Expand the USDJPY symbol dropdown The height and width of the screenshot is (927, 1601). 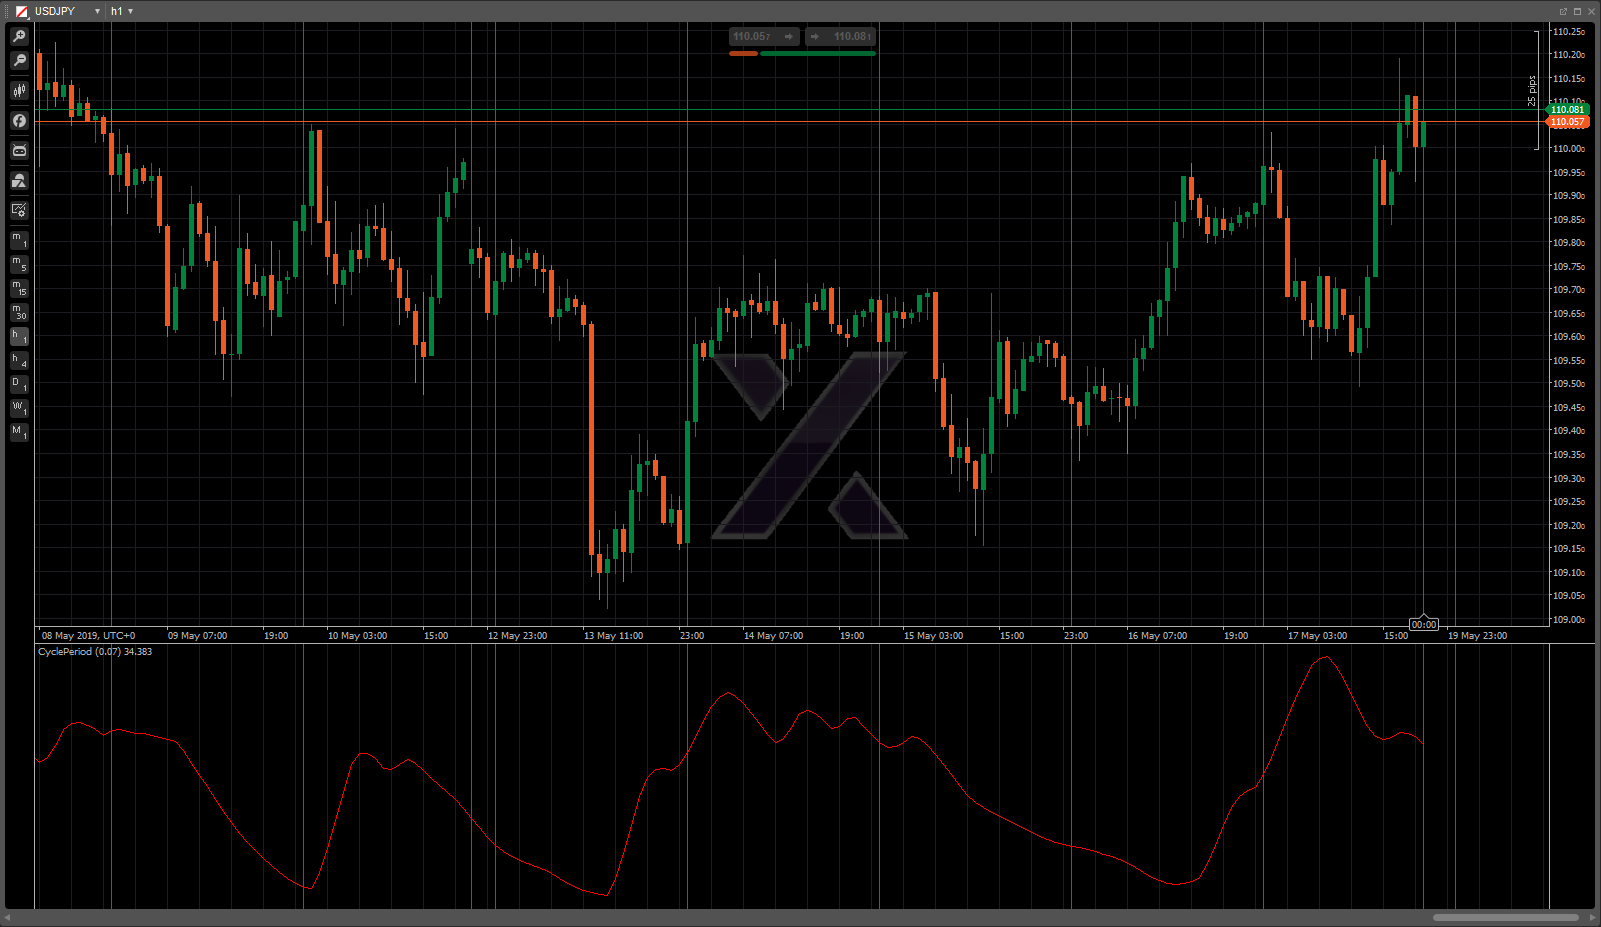click(x=97, y=11)
